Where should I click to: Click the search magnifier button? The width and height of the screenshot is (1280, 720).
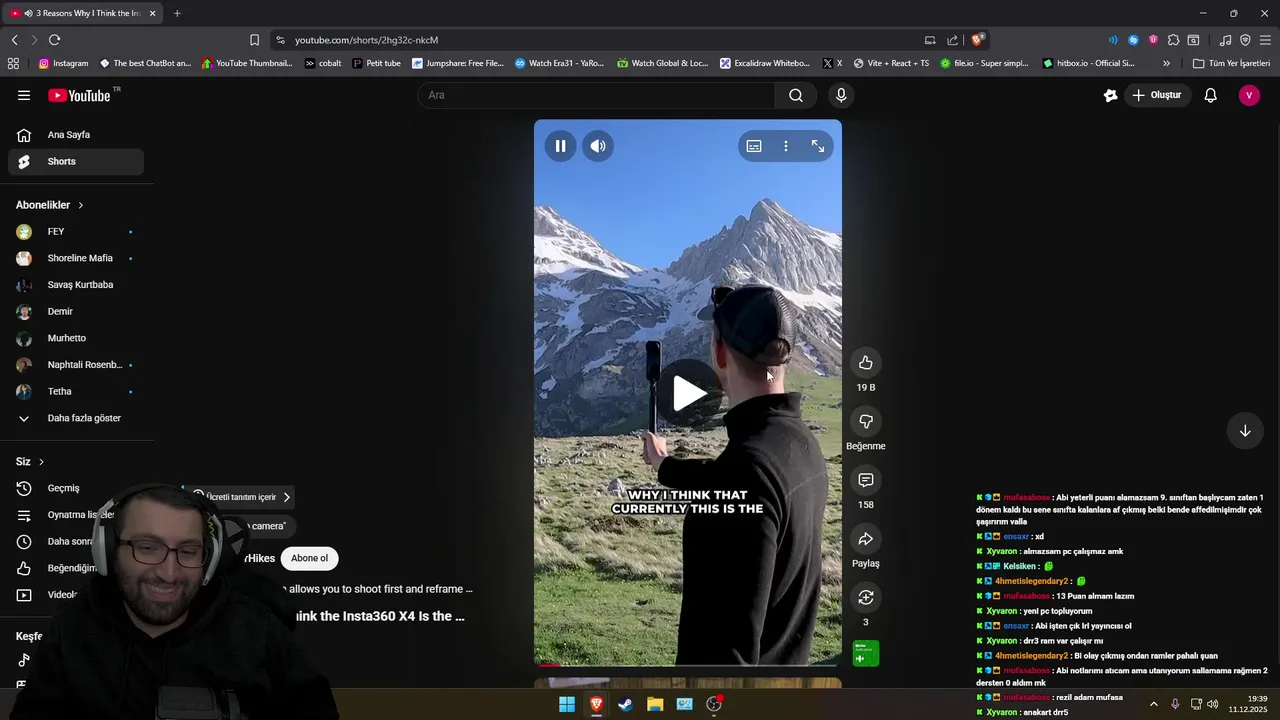click(796, 95)
